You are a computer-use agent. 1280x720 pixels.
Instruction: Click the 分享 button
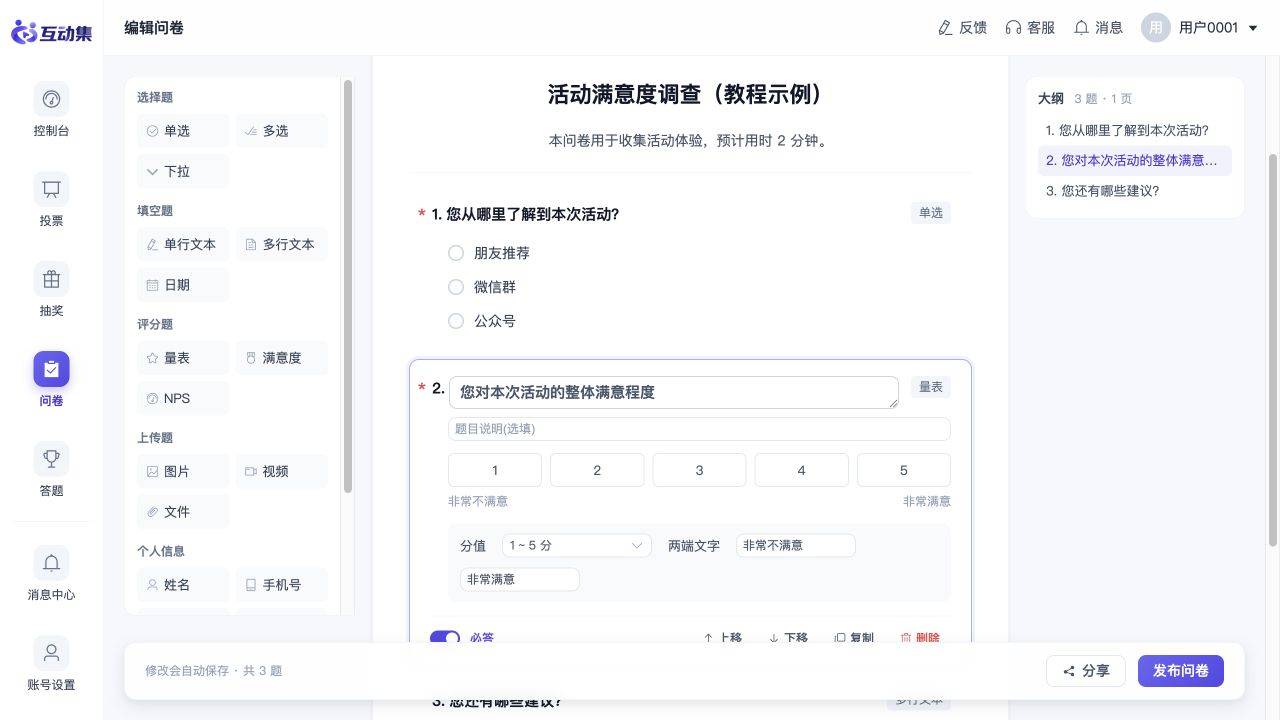1086,671
